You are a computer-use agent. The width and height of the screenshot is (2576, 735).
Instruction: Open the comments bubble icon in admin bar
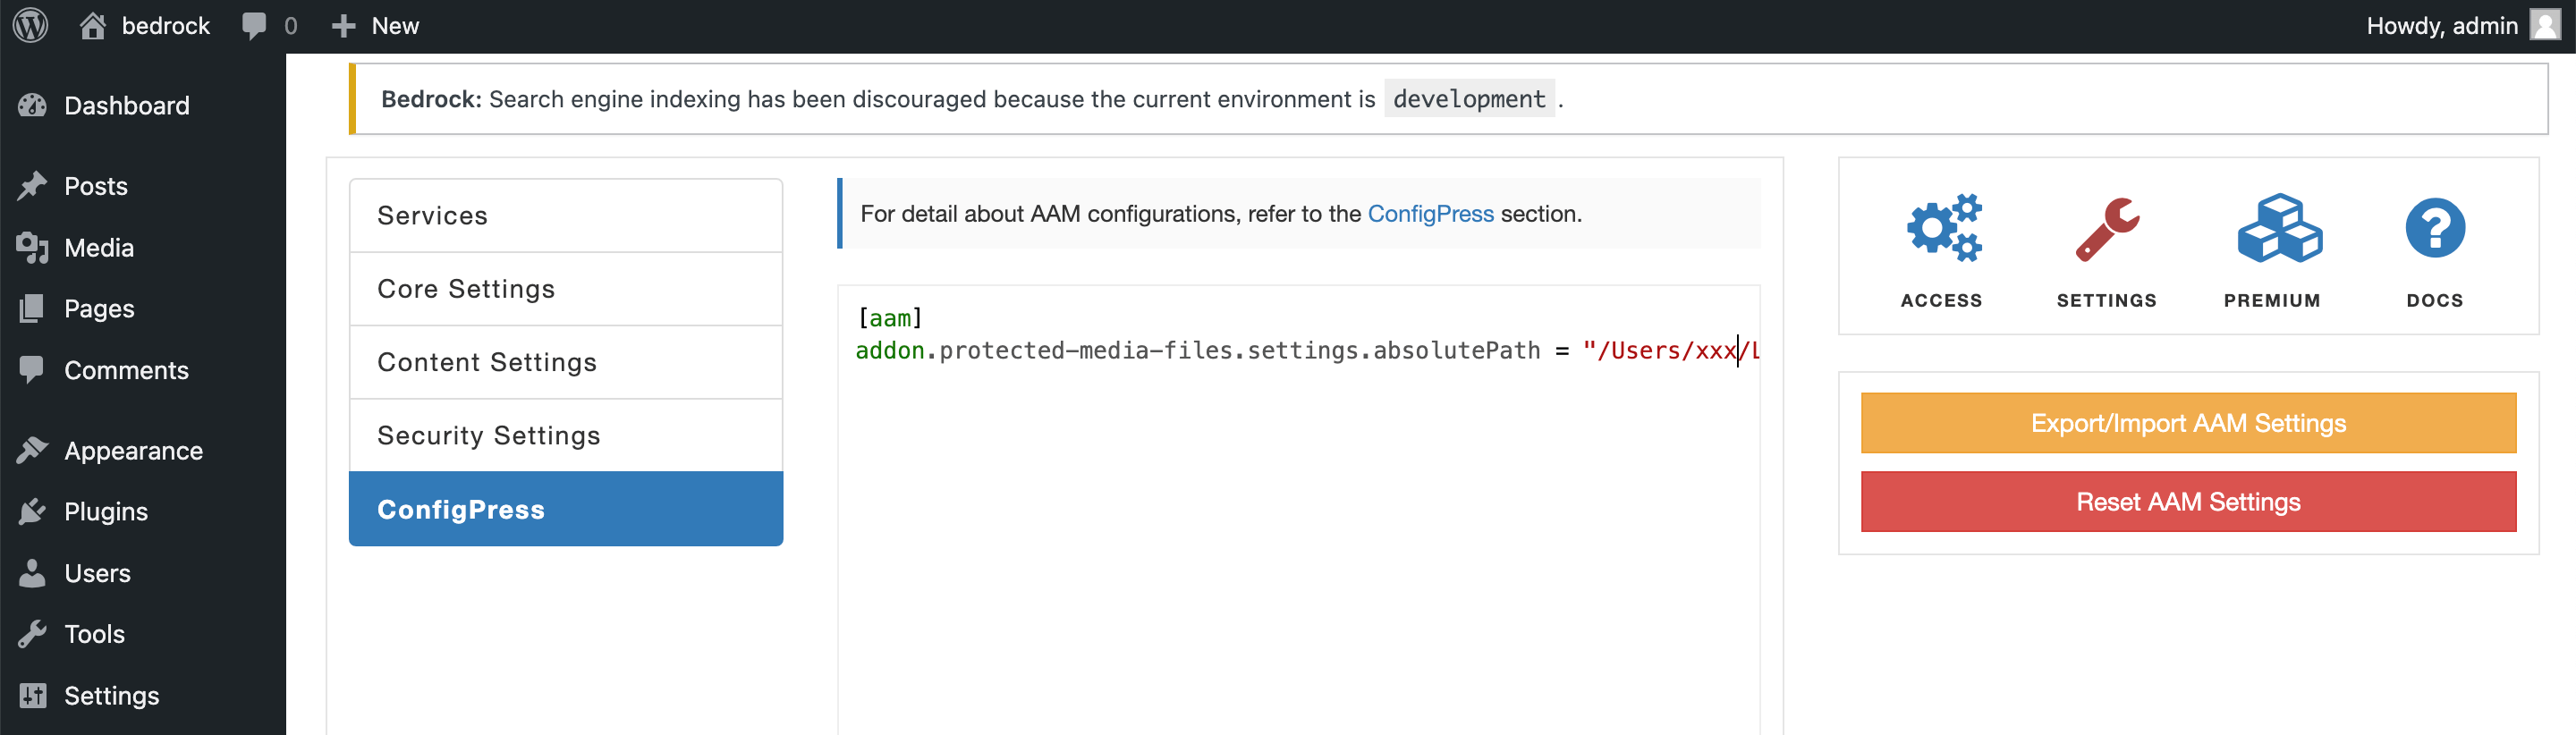[x=254, y=26]
